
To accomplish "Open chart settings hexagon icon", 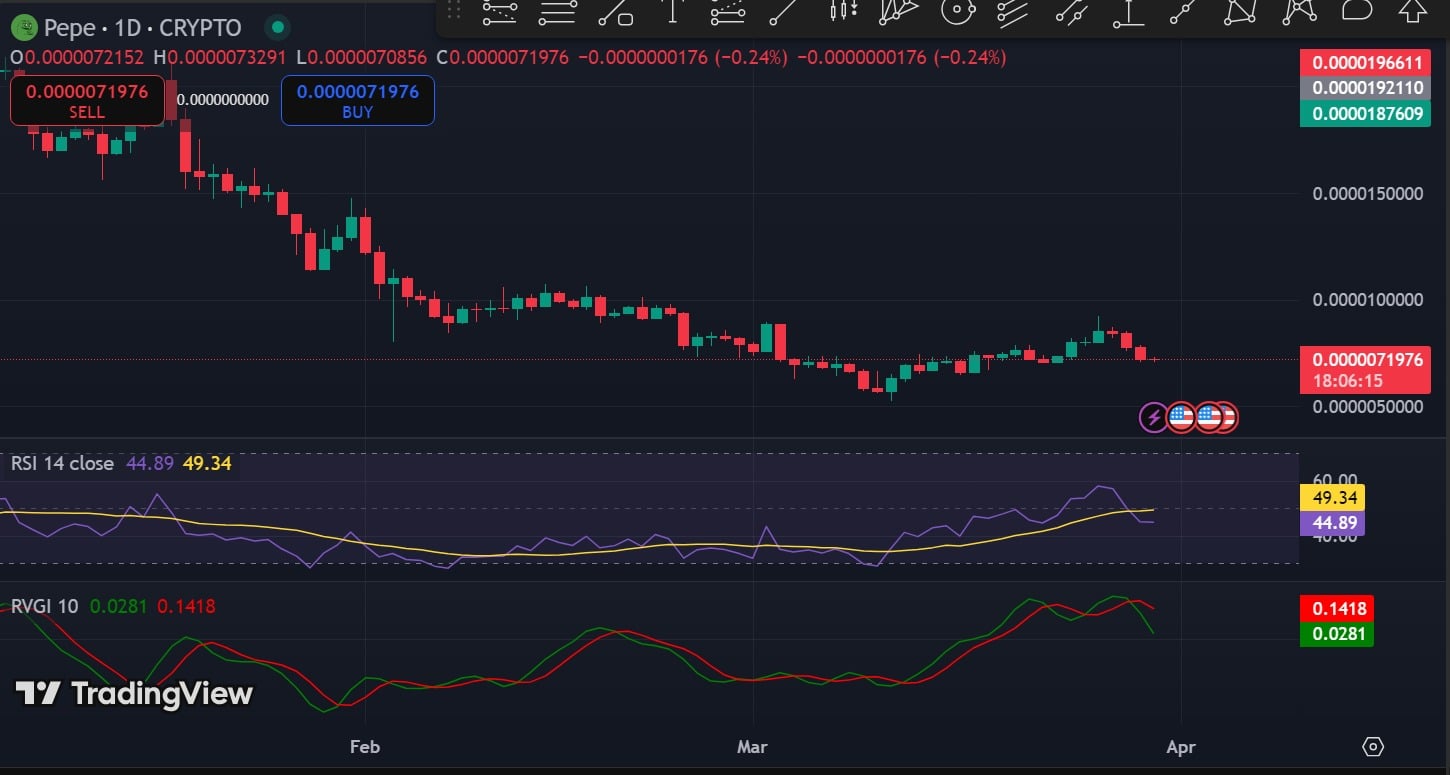I will [x=1373, y=746].
